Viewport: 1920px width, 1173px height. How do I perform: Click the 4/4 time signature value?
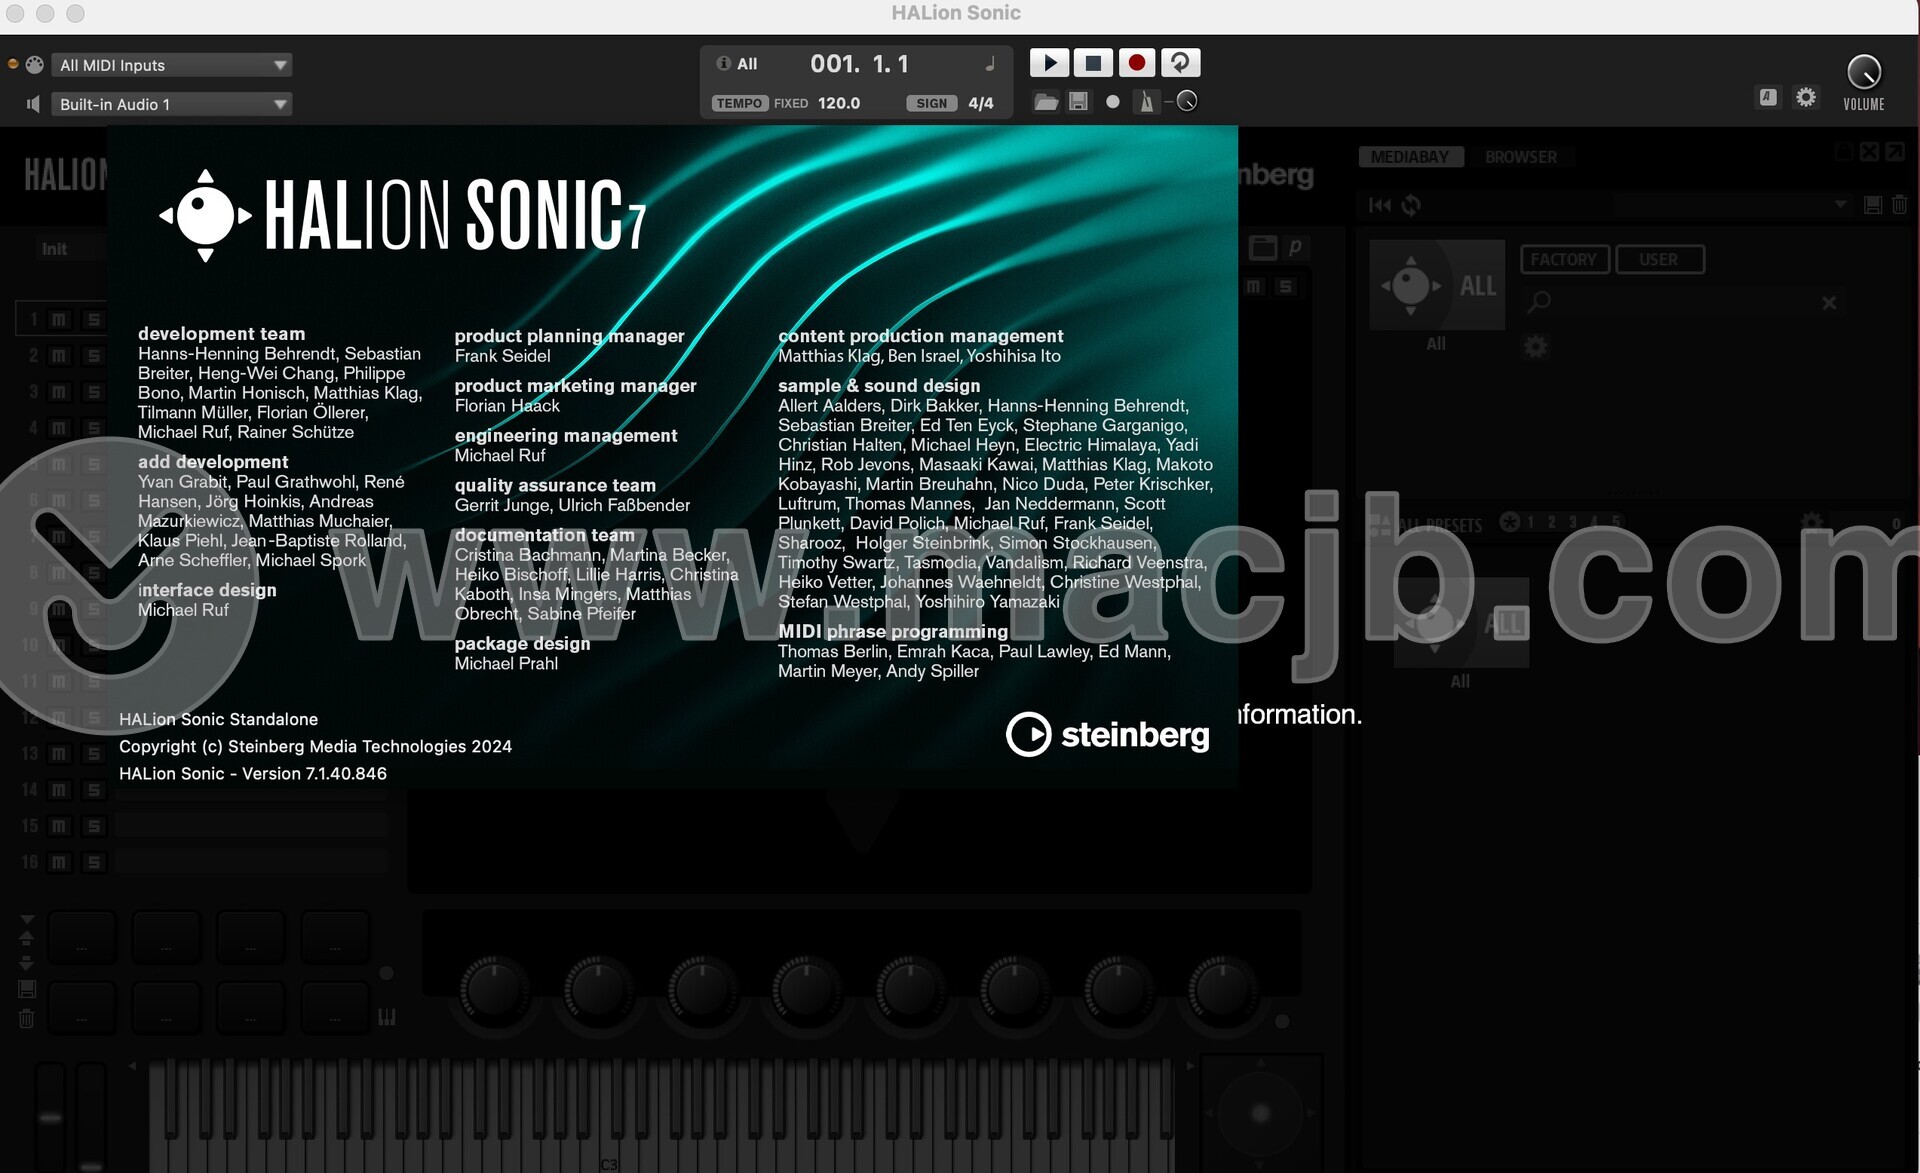981,103
